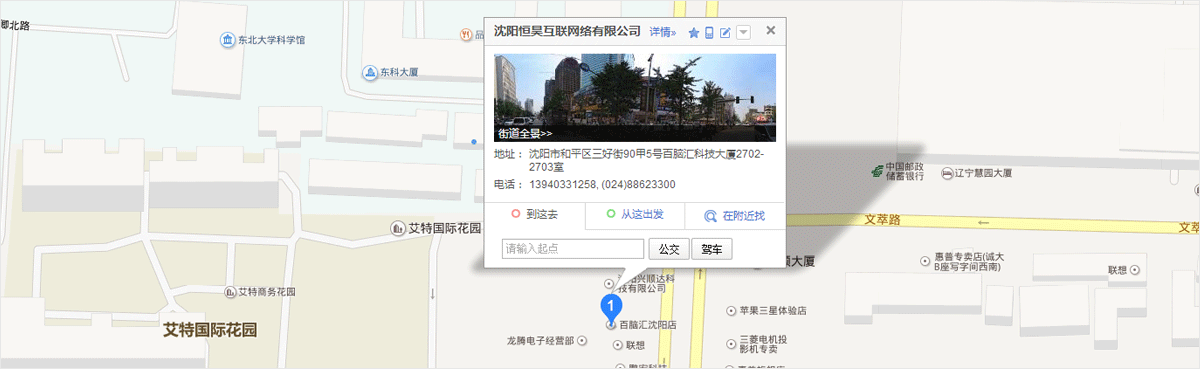Favorite this place with the star icon
This screenshot has height=370, width=1200.
point(694,33)
